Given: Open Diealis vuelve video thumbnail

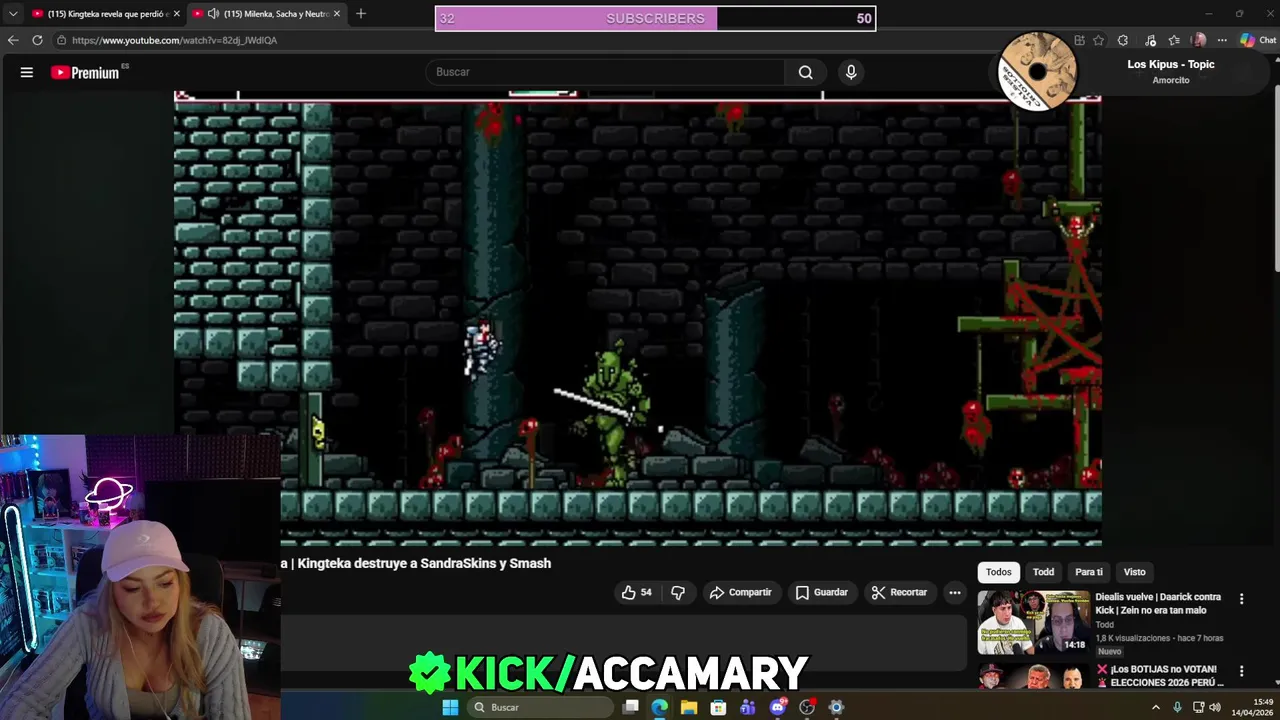Looking at the screenshot, I should (x=1033, y=622).
